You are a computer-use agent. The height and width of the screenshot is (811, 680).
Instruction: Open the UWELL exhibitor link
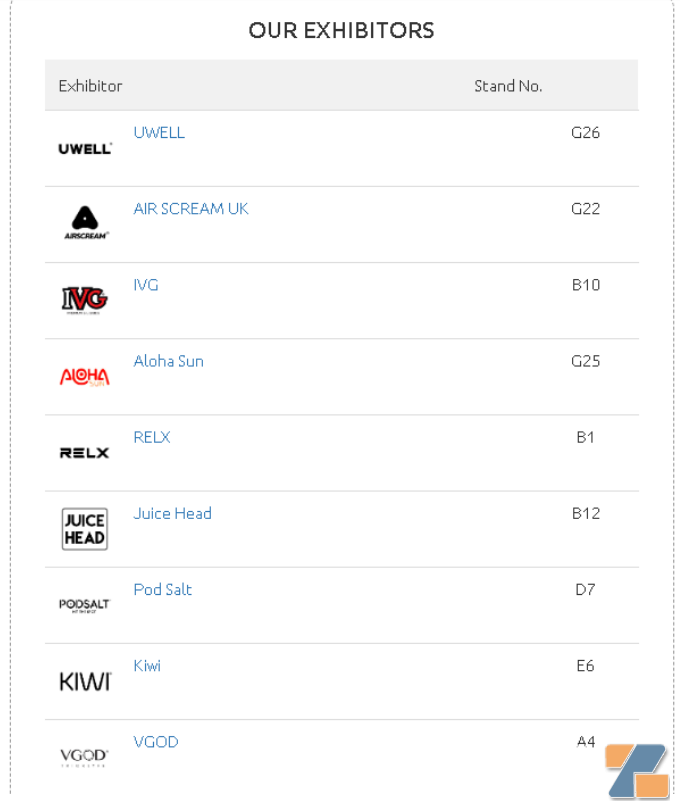[159, 132]
